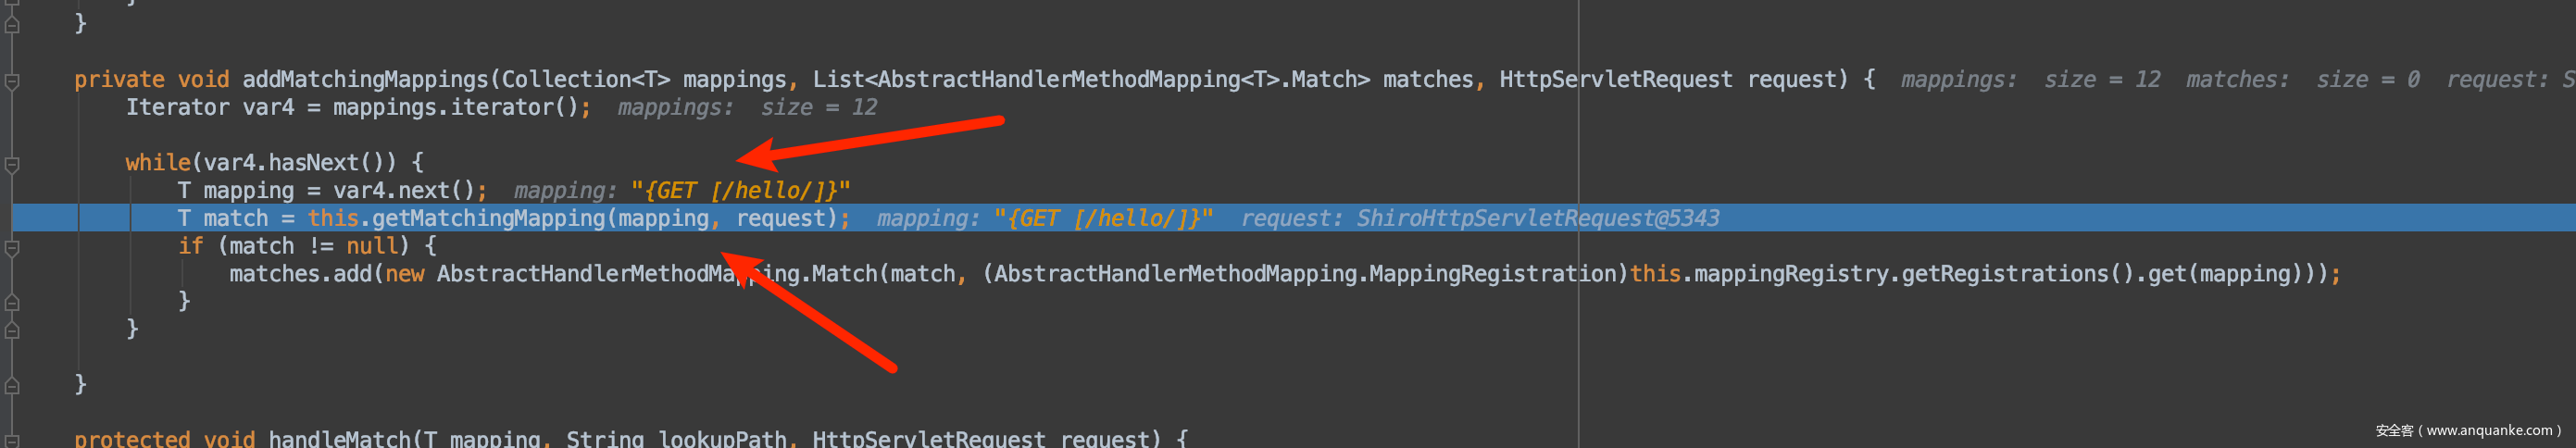The width and height of the screenshot is (2576, 448).
Task: Collapse the 'if (match != null)' block
Action: coord(12,247)
